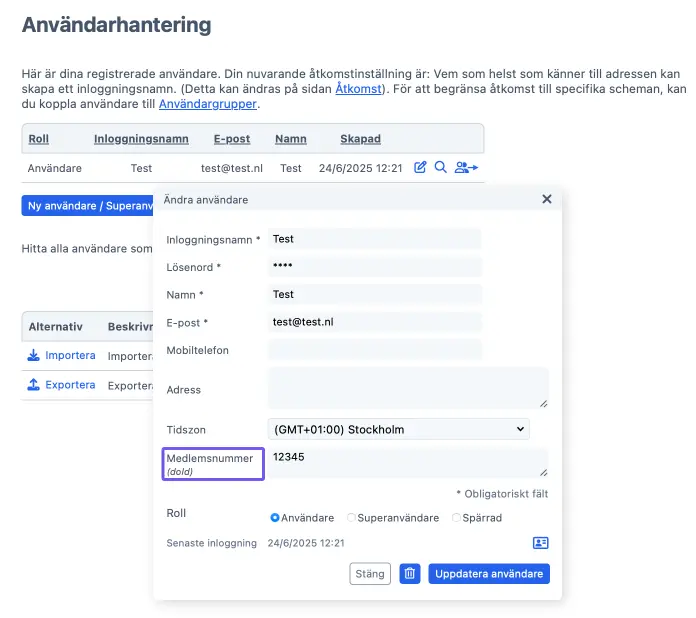Image resolution: width=696 pixels, height=618 pixels.
Task: Click the Ny användare / Superanvändare button
Action: tap(87, 206)
